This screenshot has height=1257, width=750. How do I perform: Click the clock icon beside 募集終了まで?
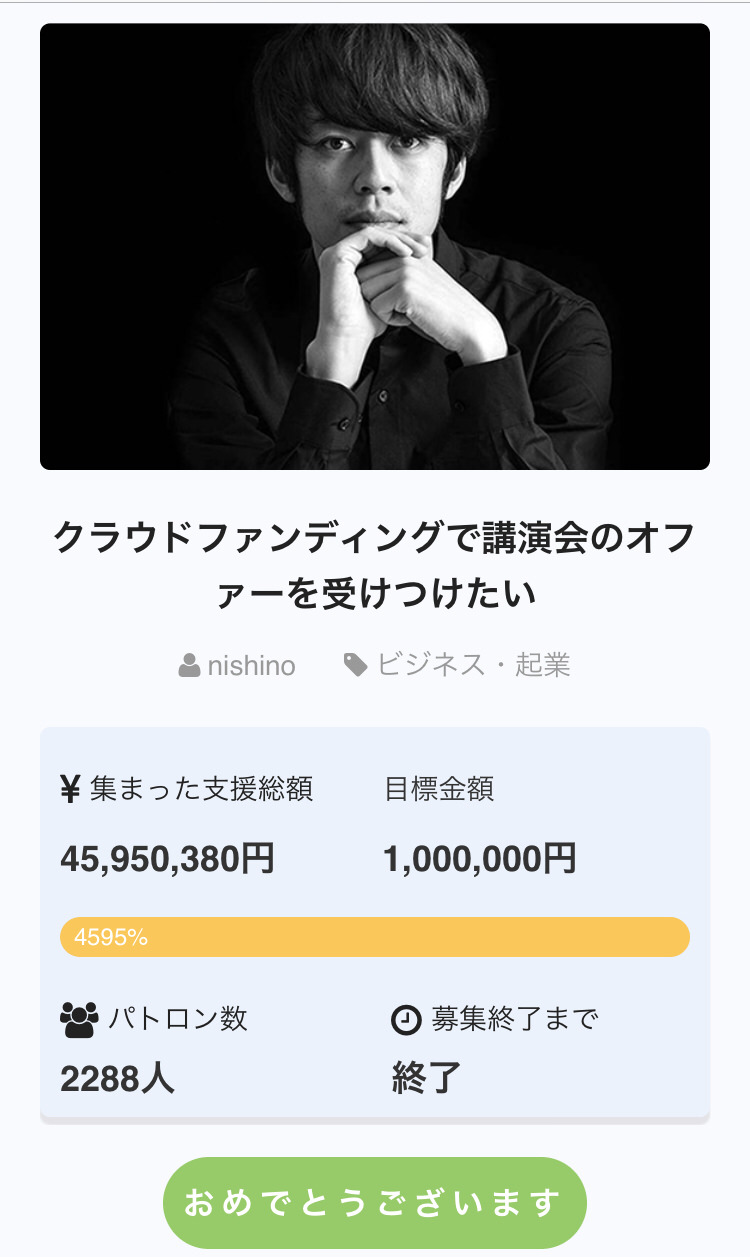405,1020
